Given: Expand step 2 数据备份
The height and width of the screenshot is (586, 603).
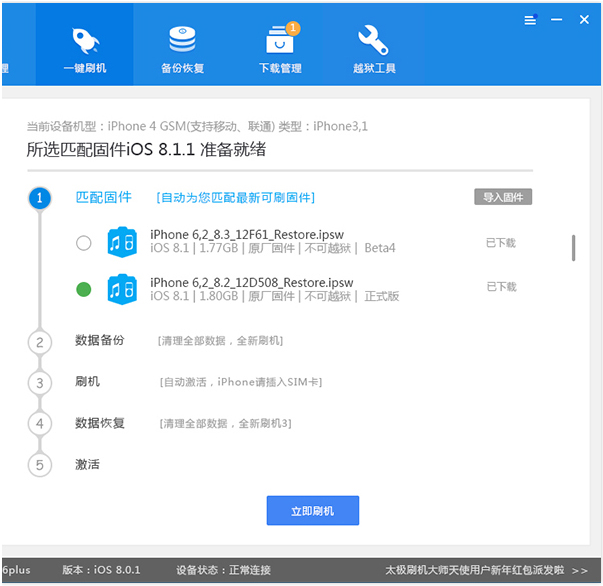Looking at the screenshot, I should coord(100,341).
